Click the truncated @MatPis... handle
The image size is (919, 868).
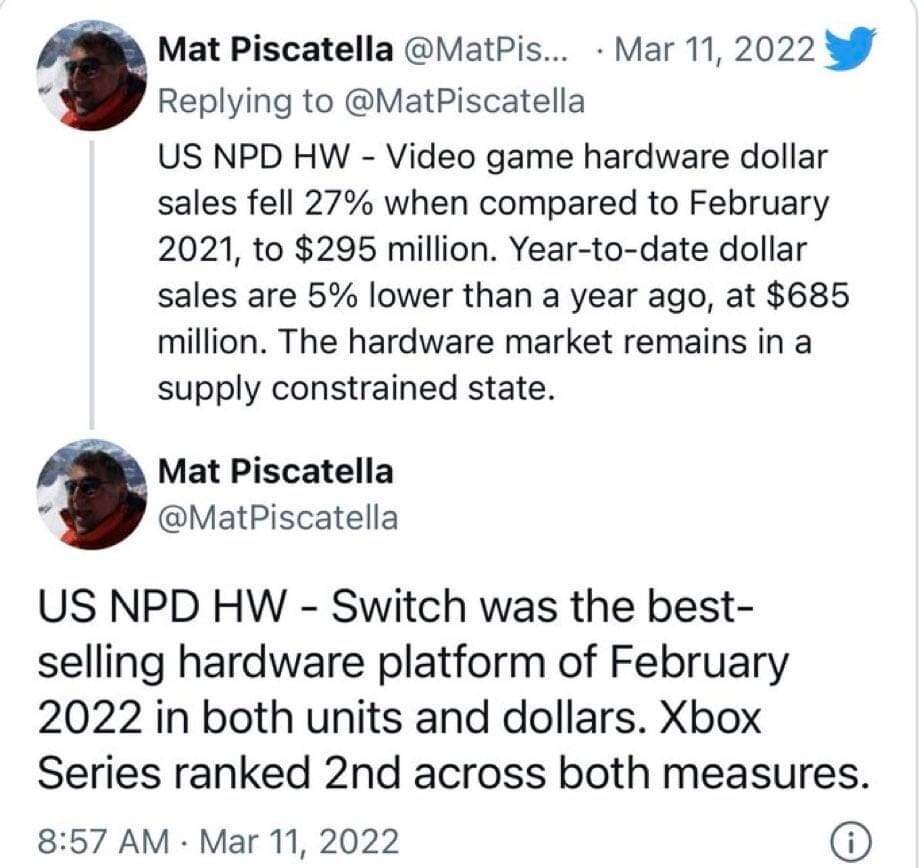[485, 49]
